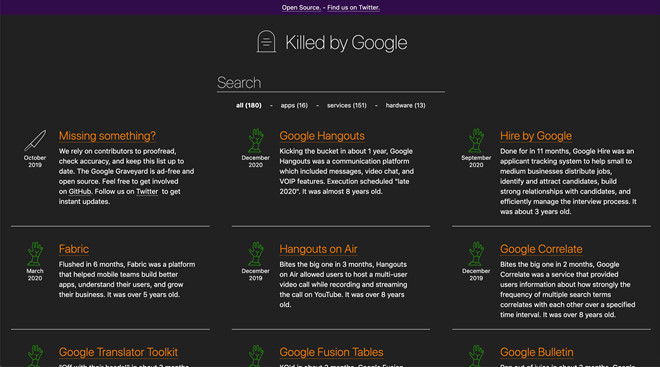Viewport: 660px width, 367px height.
Task: Click the December 2019 date for Hangouts on Air
Action: point(255,274)
